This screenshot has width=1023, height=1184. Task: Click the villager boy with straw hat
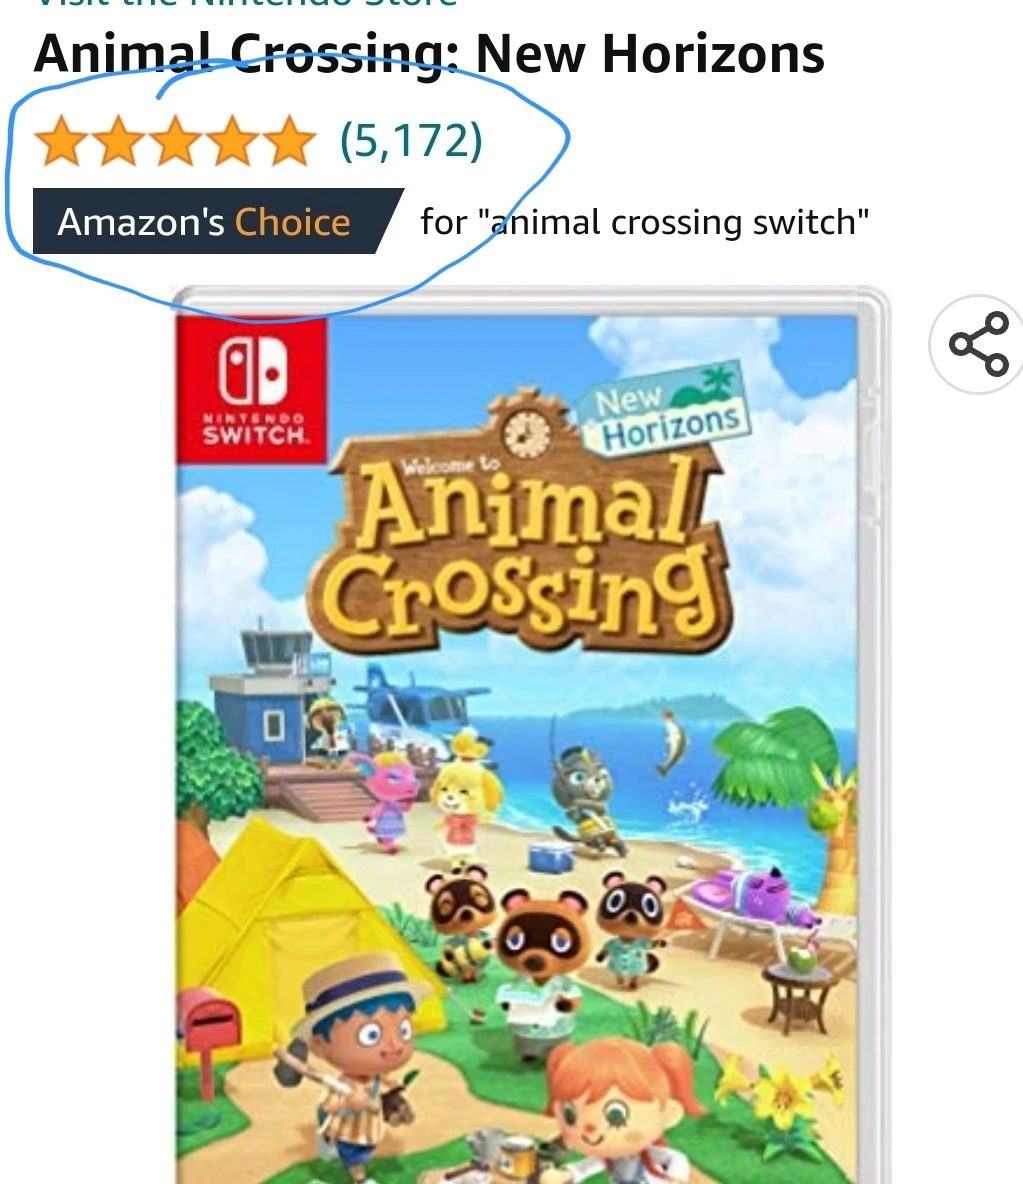pyautogui.click(x=356, y=1066)
